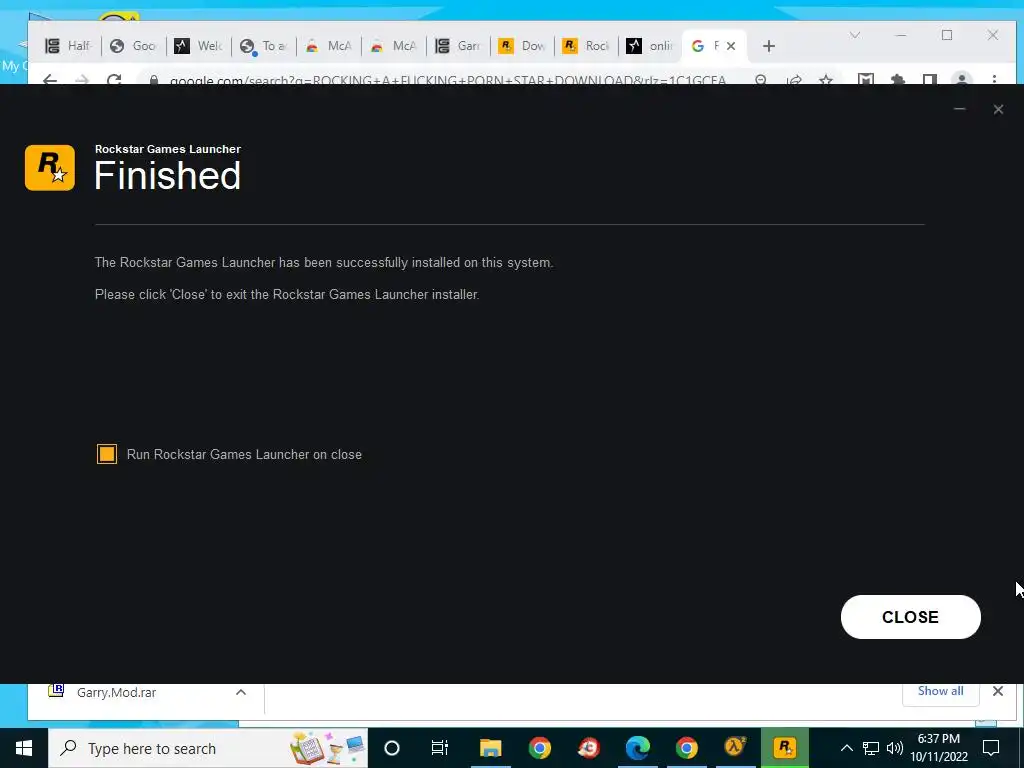Image resolution: width=1024 pixels, height=768 pixels.
Task: Open the volume control in system tray
Action: click(895, 748)
